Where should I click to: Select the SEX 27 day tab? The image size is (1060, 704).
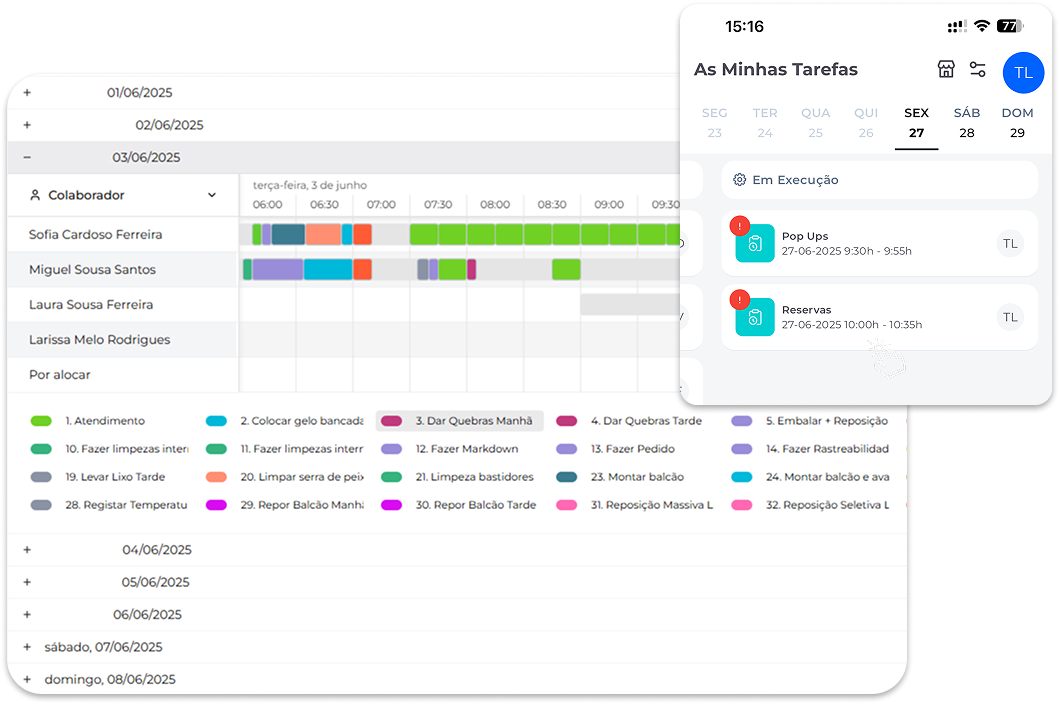pos(917,123)
